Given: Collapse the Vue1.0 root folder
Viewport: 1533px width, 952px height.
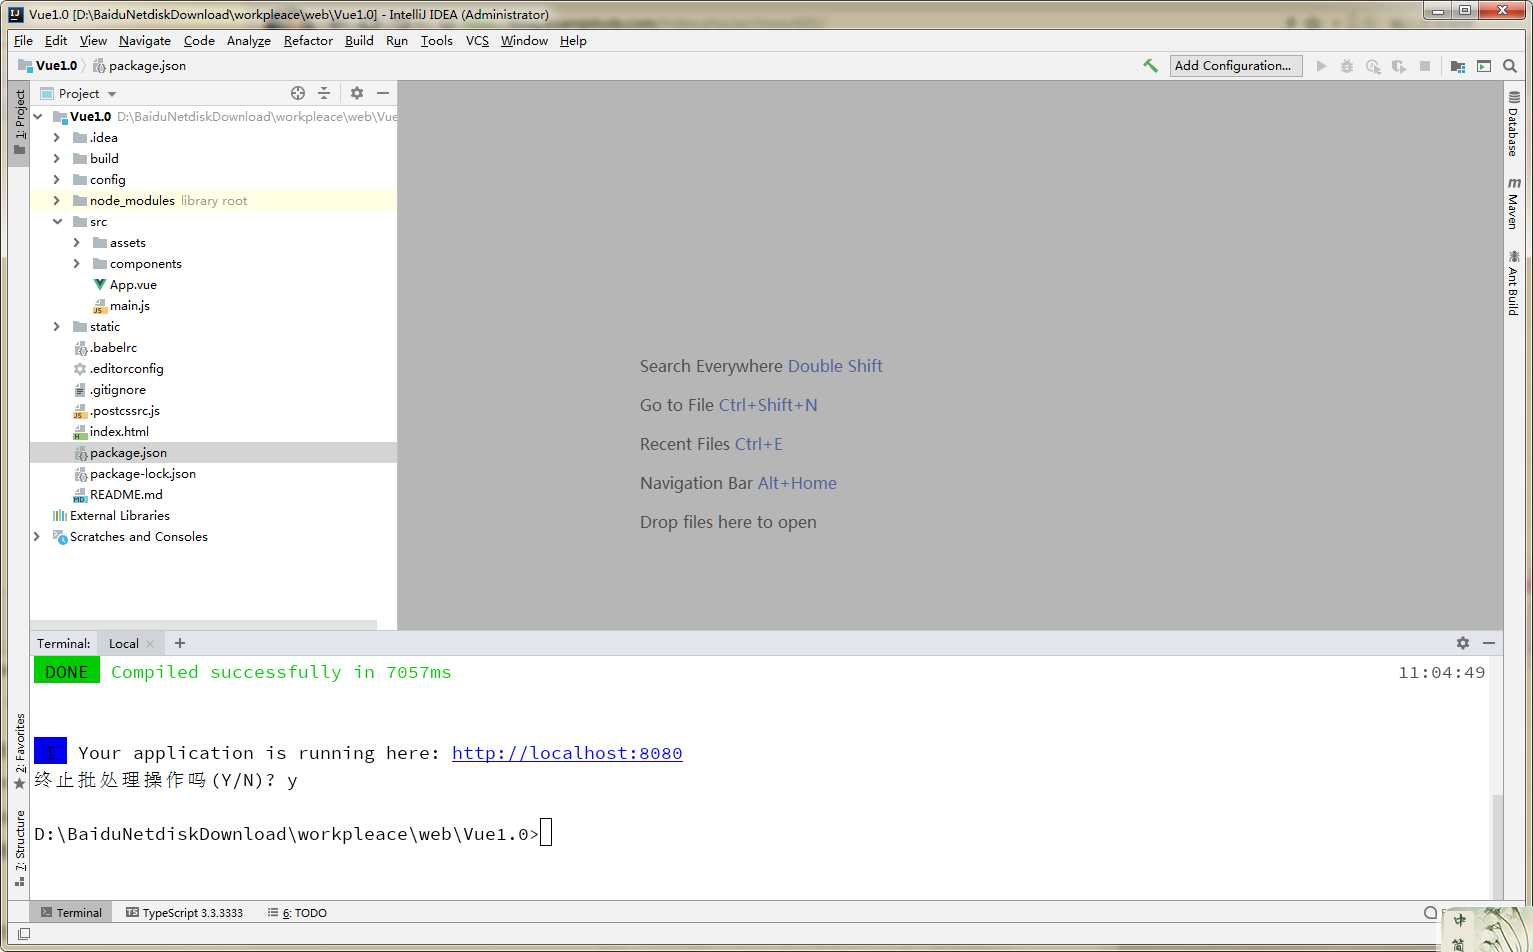Looking at the screenshot, I should tap(38, 117).
